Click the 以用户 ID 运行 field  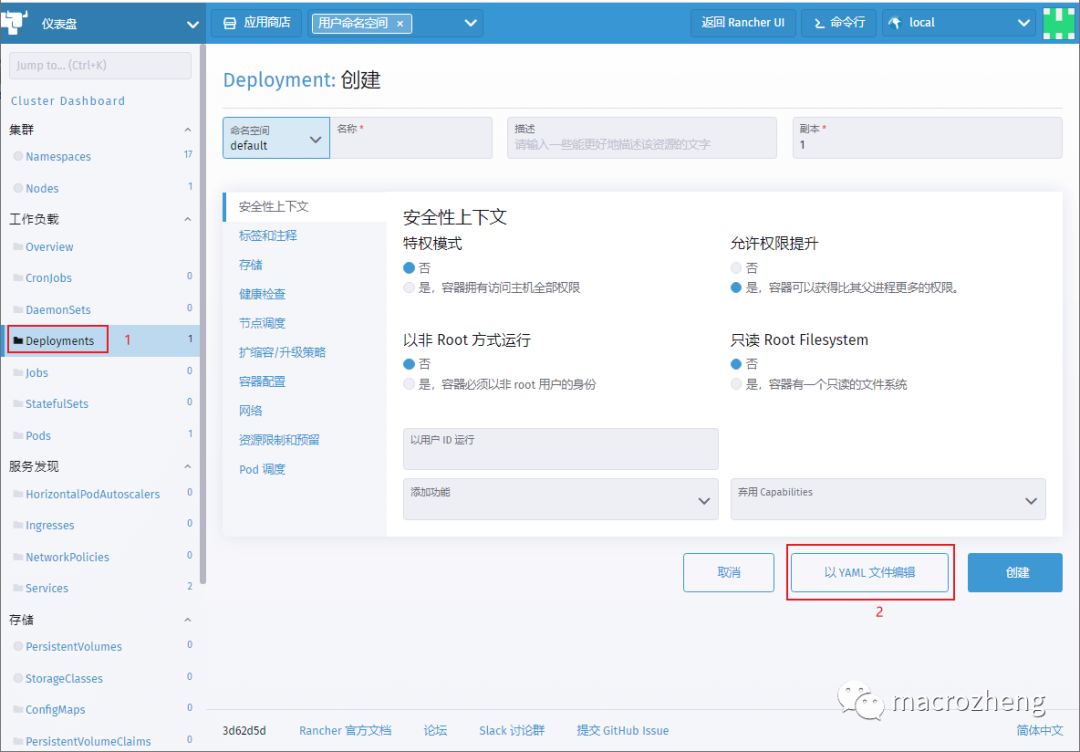point(561,448)
